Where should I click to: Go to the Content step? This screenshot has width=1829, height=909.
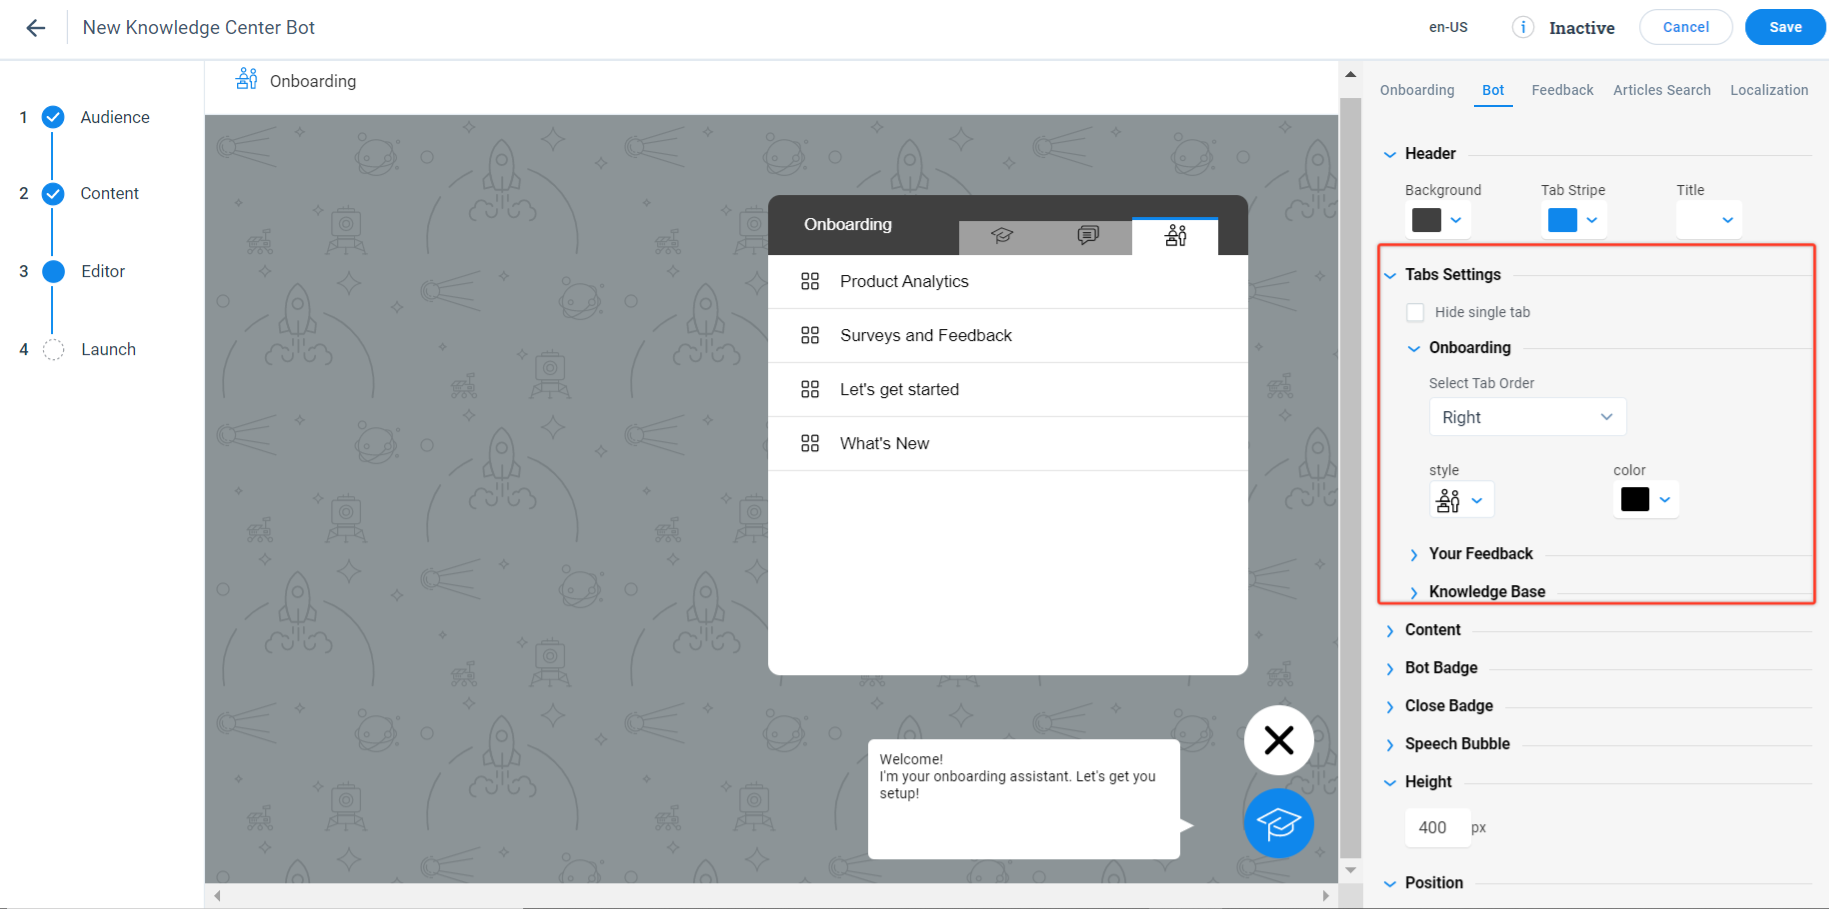coord(109,193)
